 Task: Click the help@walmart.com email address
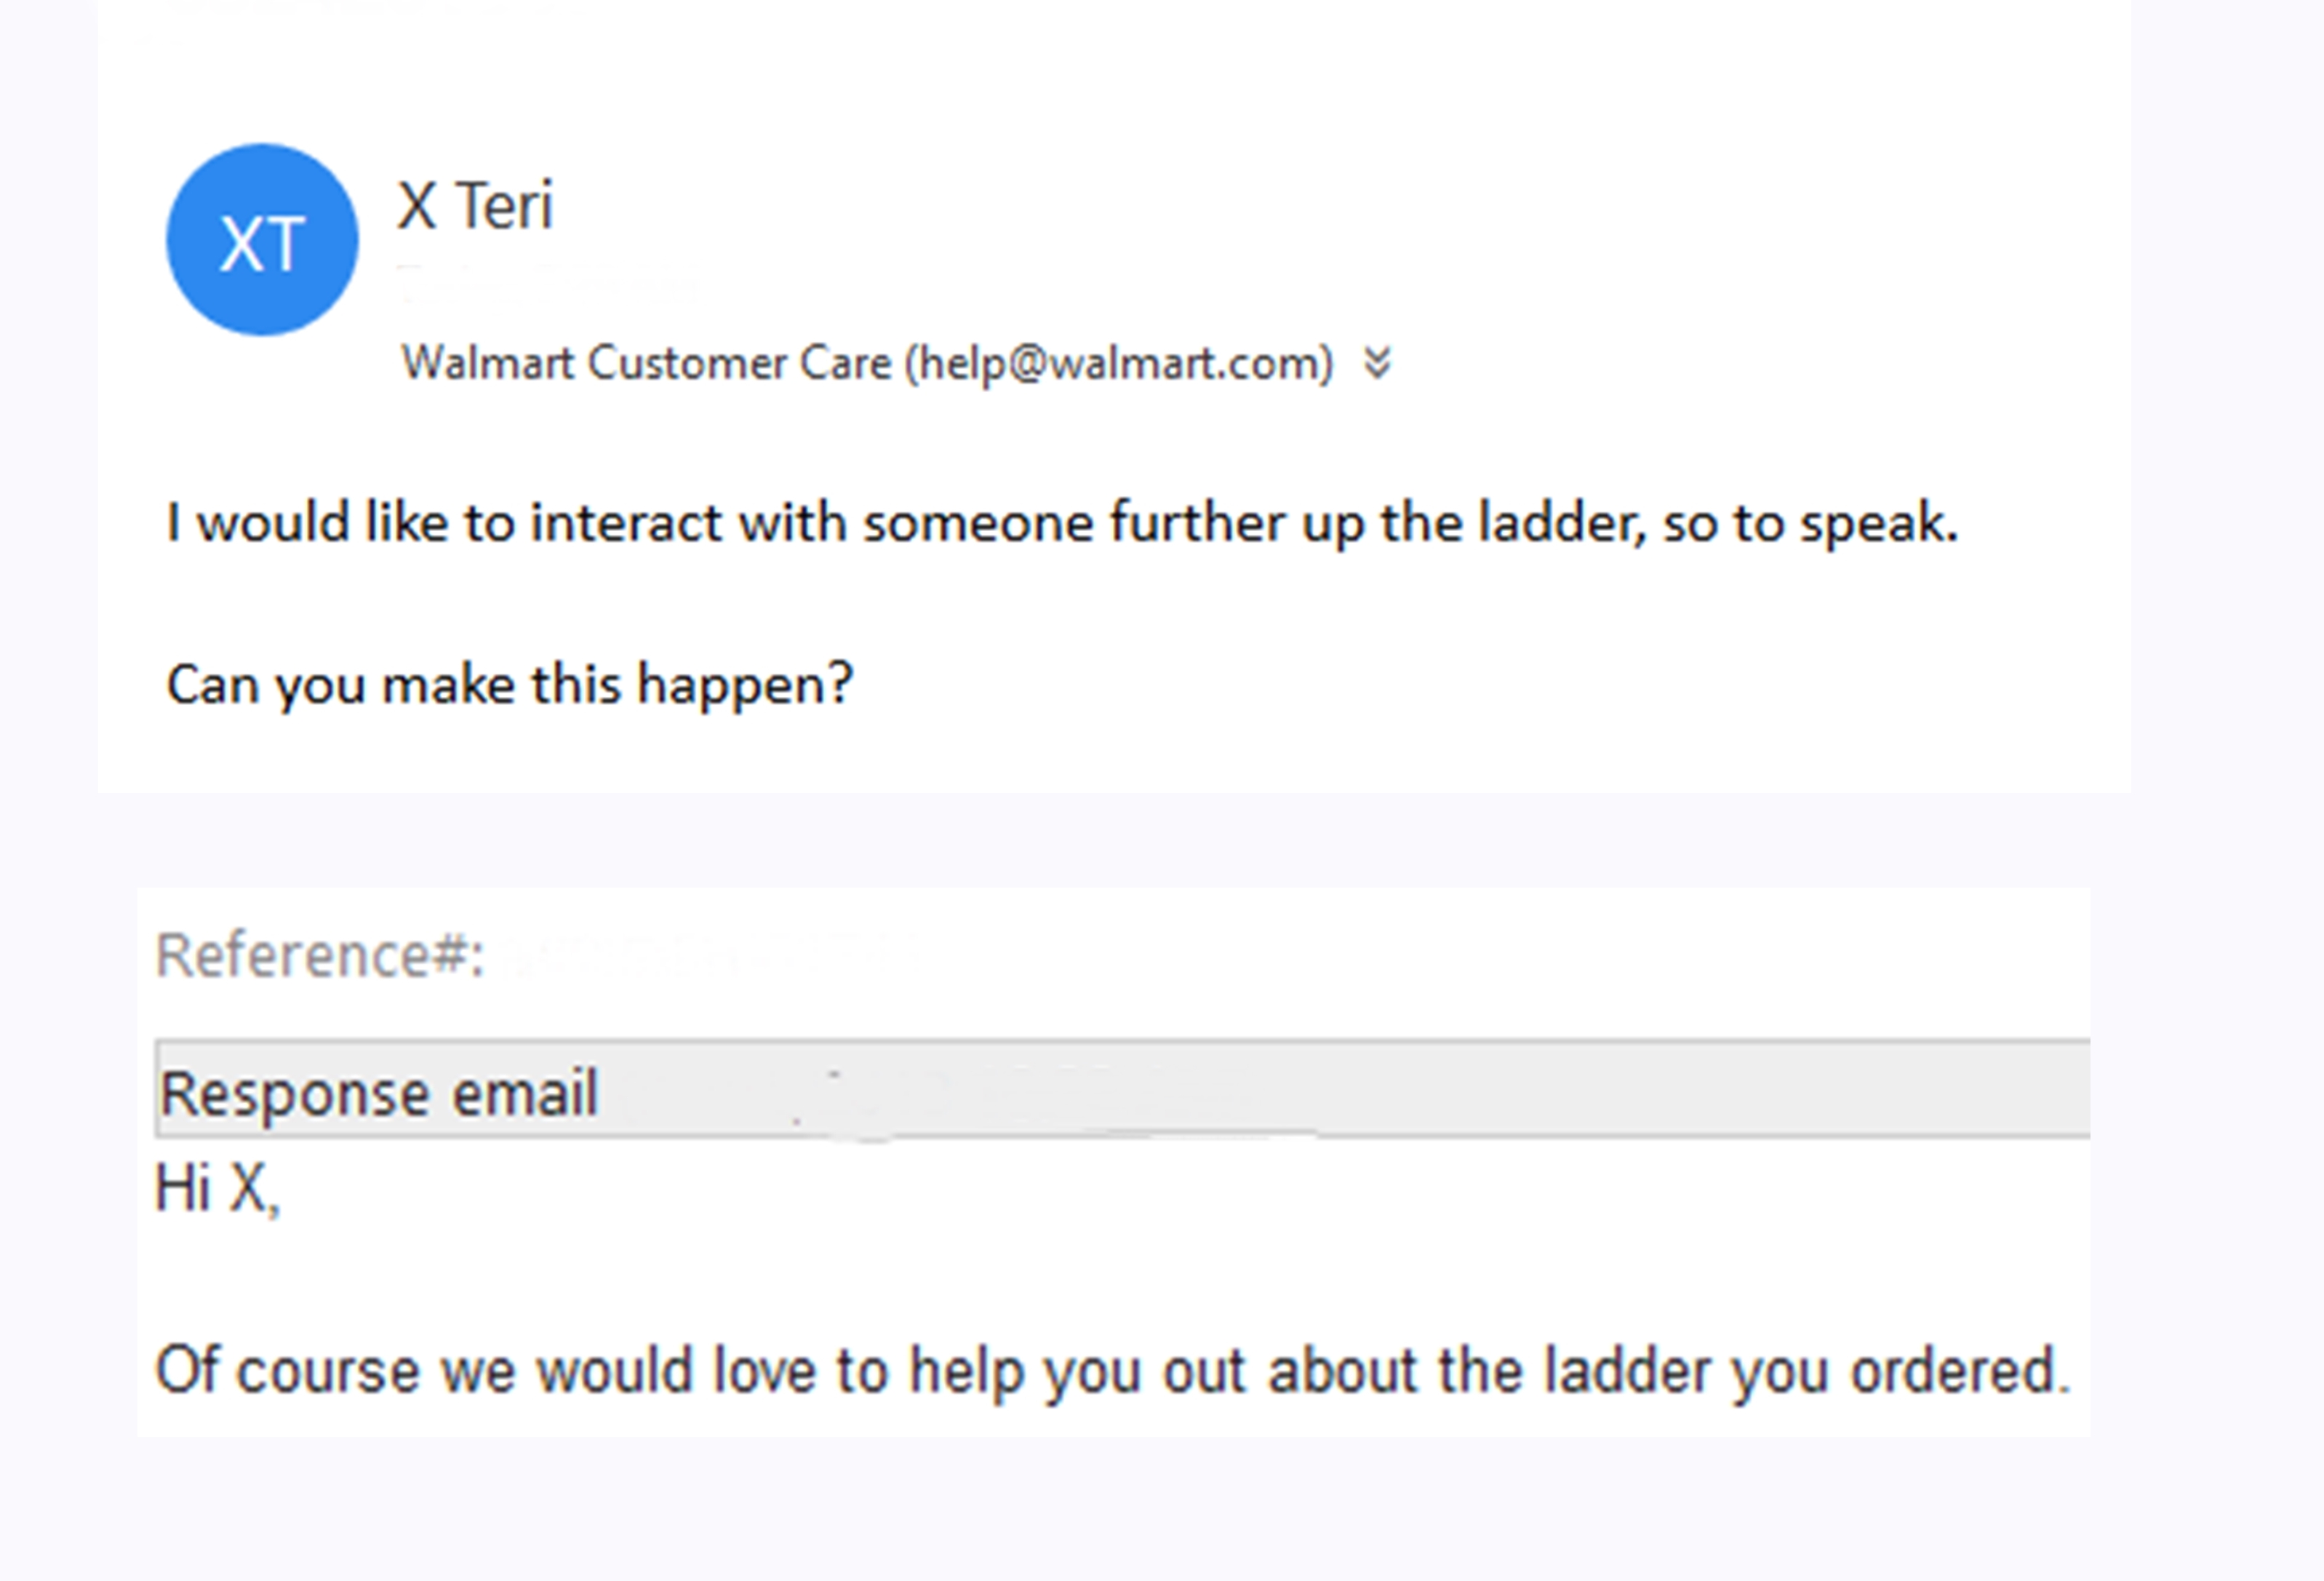click(x=1119, y=363)
